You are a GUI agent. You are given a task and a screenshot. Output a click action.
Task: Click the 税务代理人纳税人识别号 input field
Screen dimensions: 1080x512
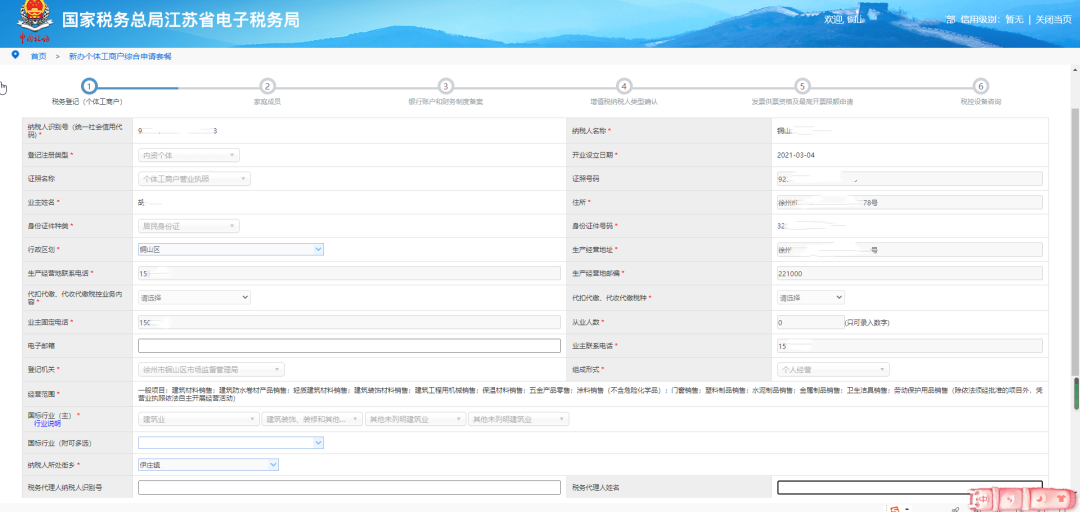pyautogui.click(x=349, y=488)
